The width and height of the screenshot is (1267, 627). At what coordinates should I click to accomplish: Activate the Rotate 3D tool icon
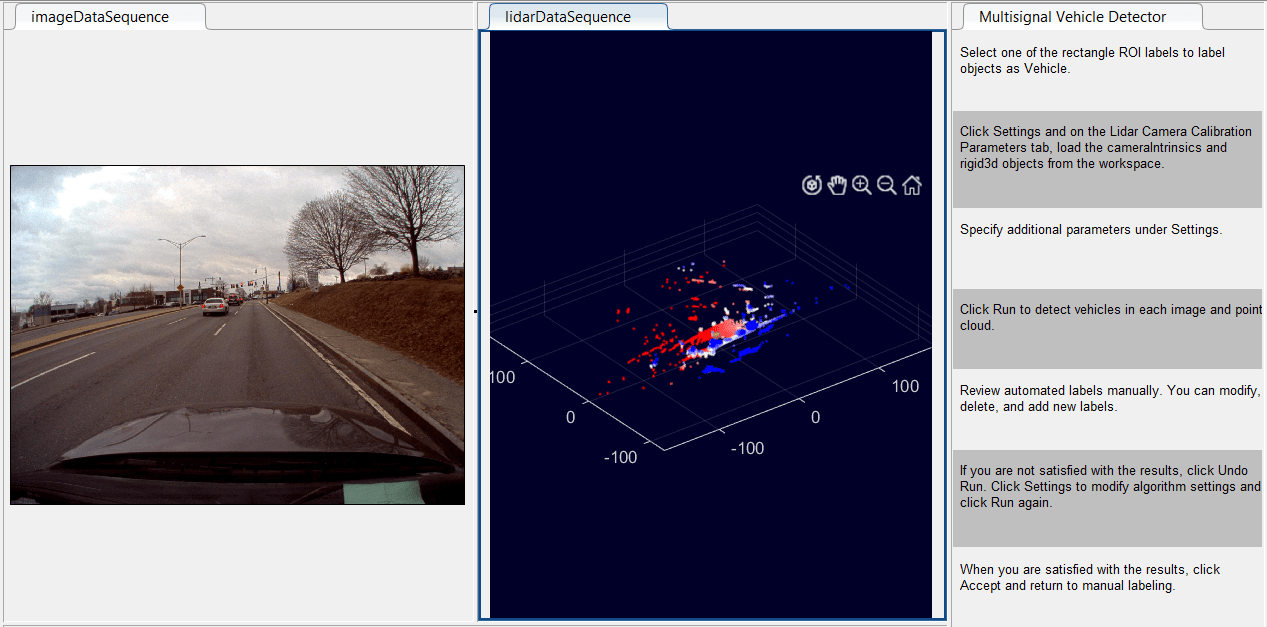812,185
